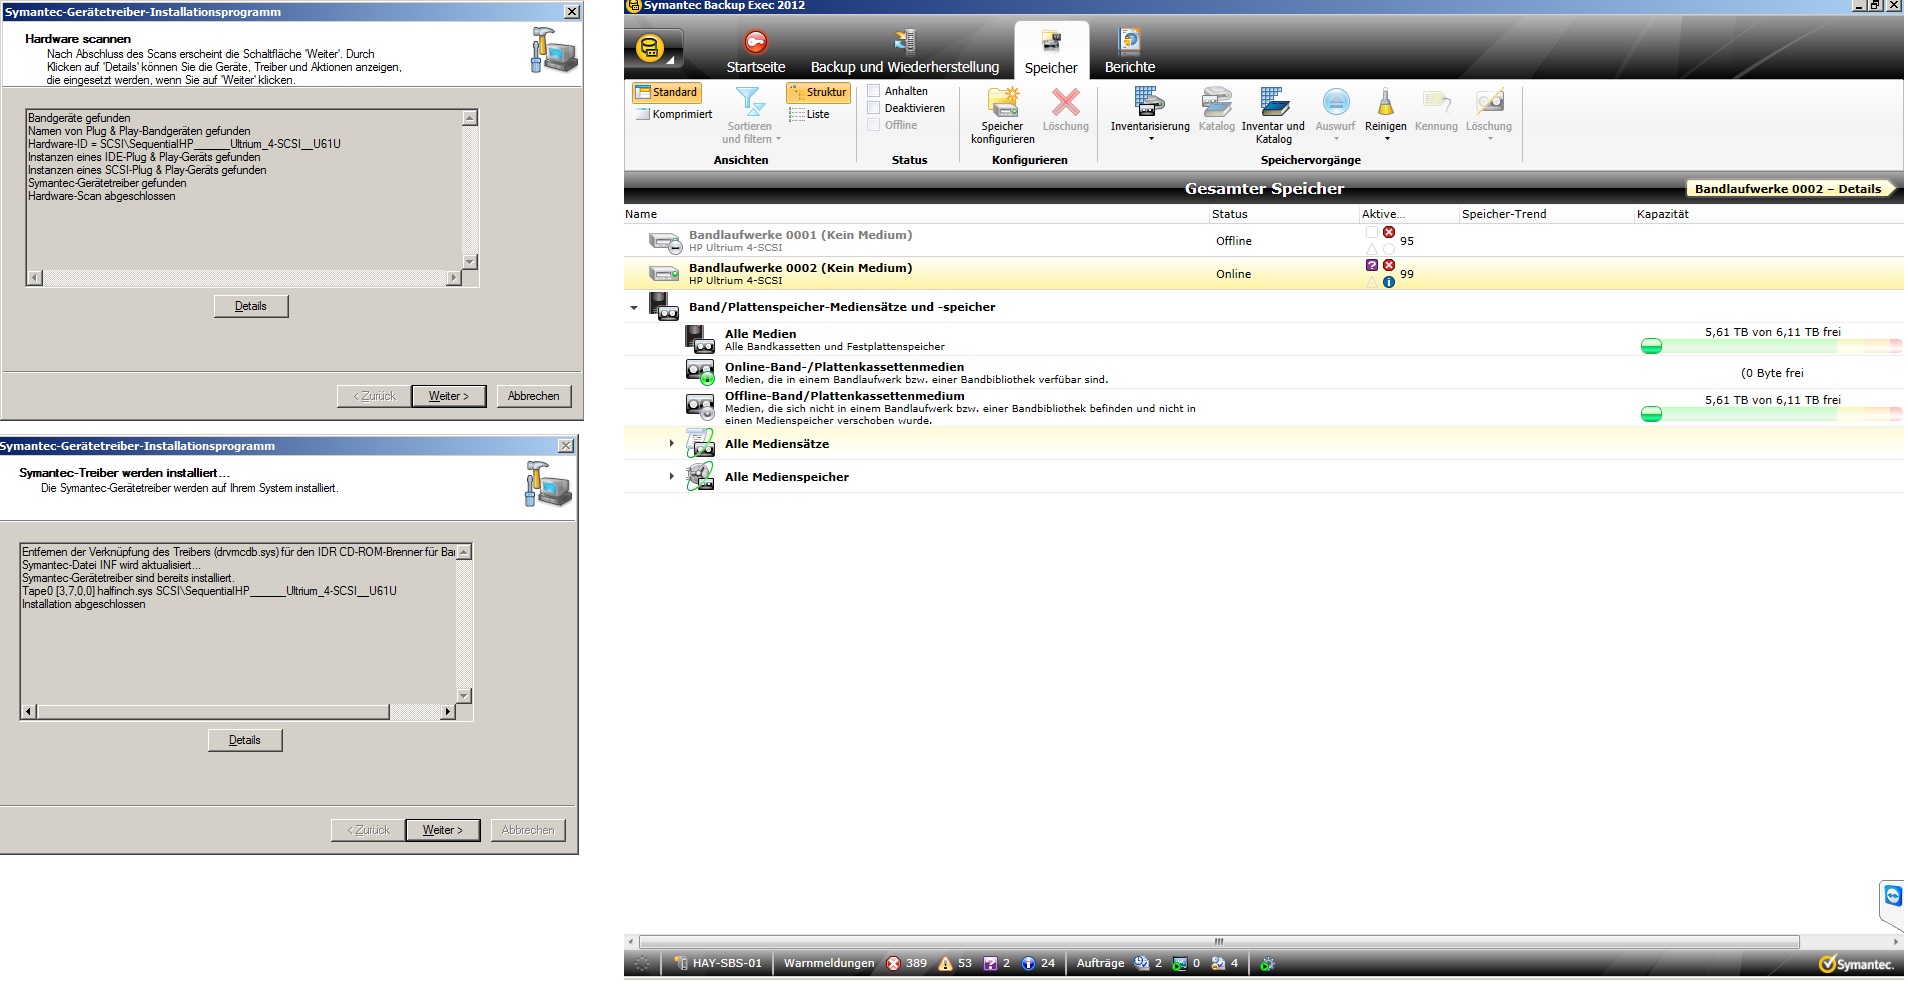Click the HAY-SBS-01 server icon
This screenshot has height=984, width=1908.
coord(680,964)
